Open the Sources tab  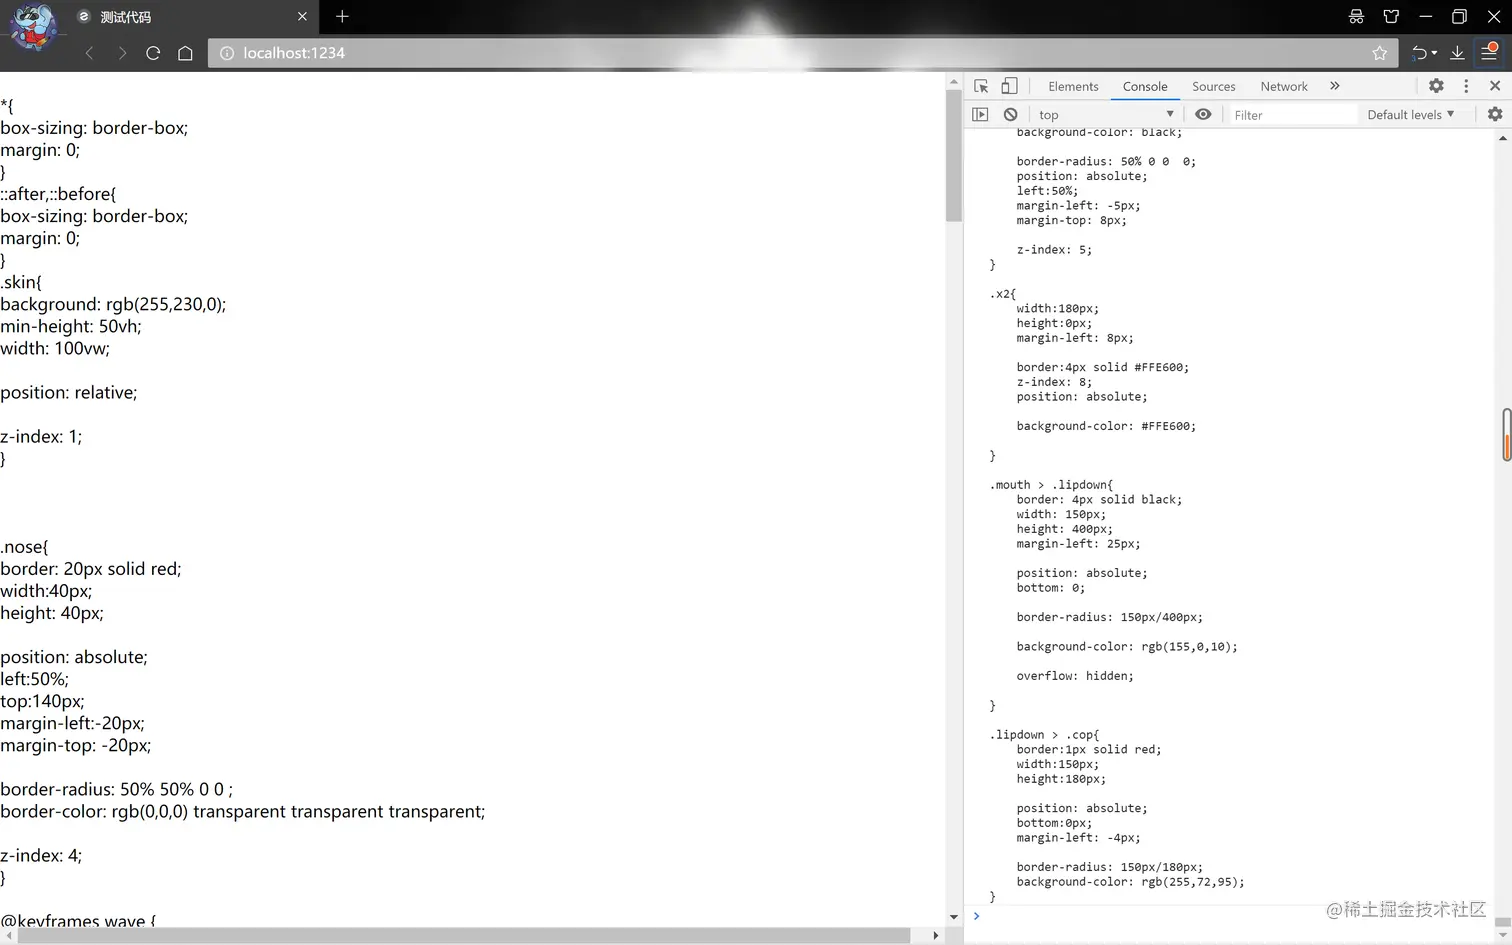pos(1213,86)
